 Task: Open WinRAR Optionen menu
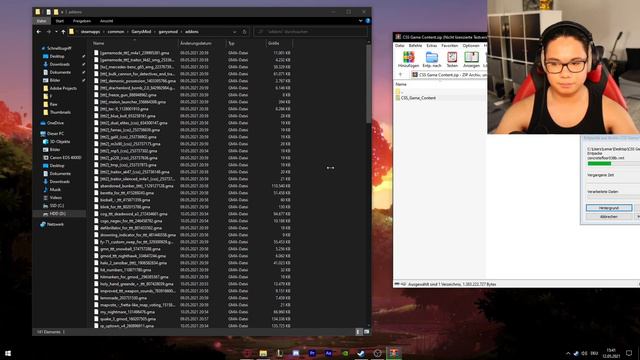click(471, 46)
